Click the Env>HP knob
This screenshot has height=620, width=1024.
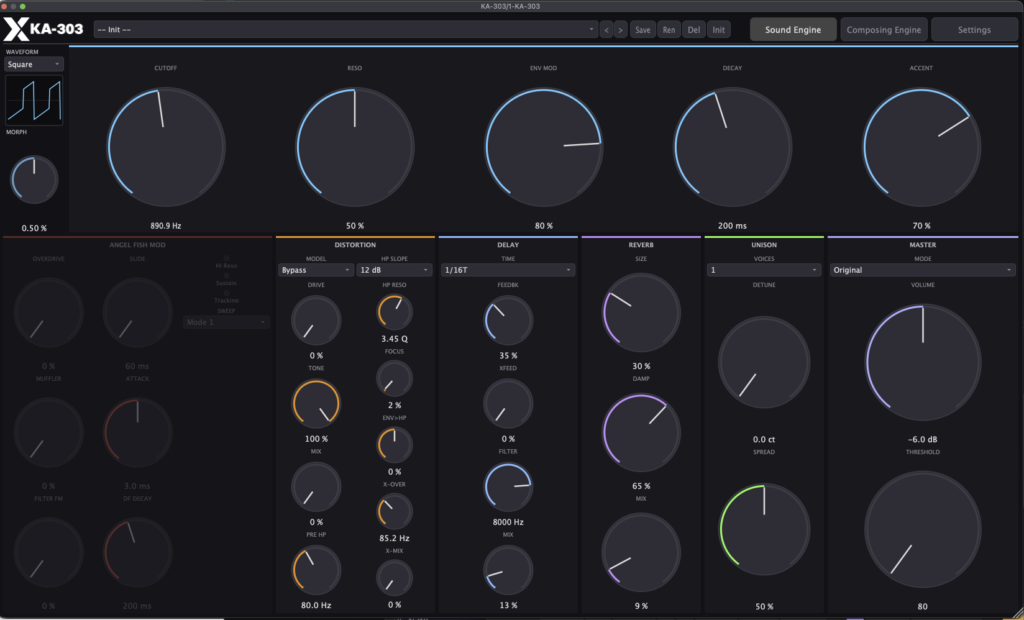click(x=394, y=445)
